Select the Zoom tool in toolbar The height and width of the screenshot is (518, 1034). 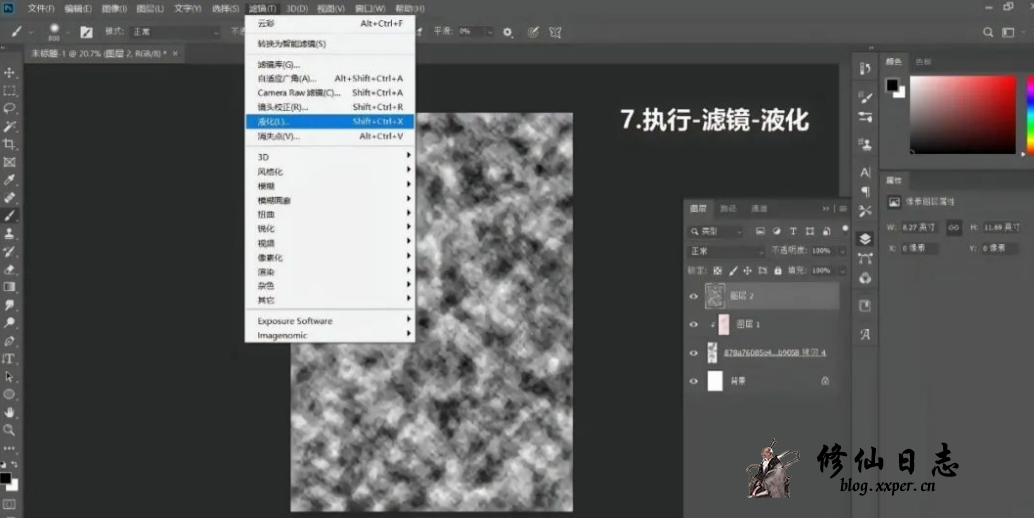[10, 430]
